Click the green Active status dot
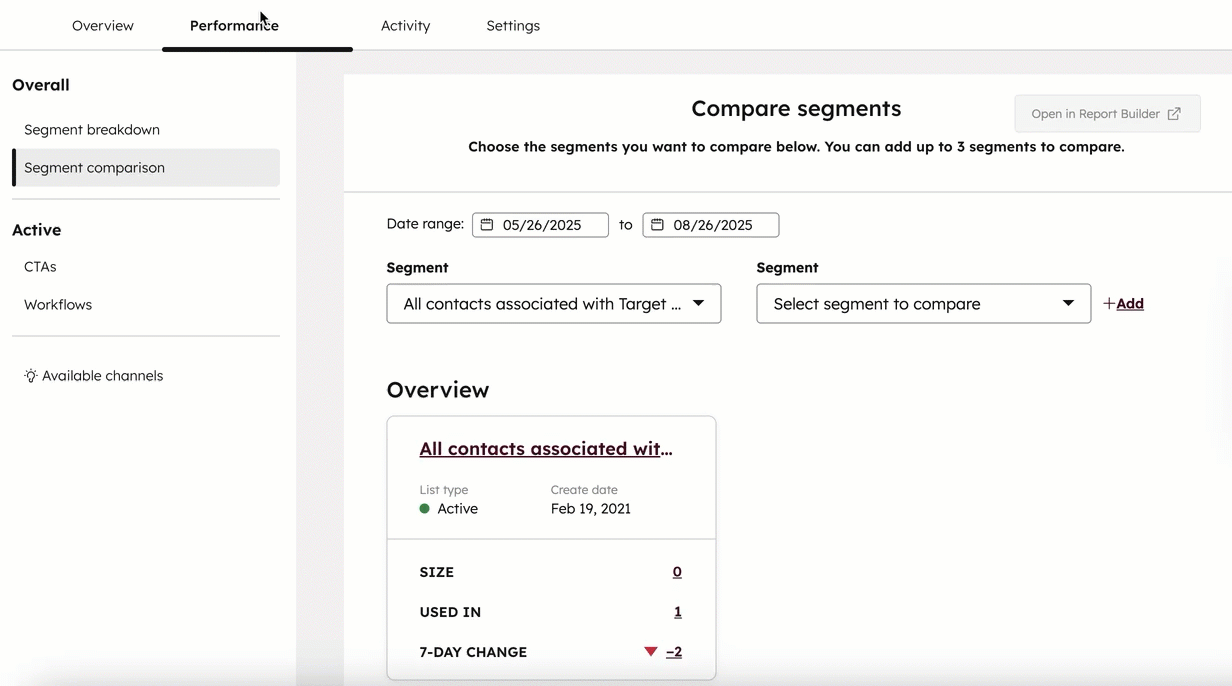This screenshot has height=686, width=1232. tap(424, 508)
